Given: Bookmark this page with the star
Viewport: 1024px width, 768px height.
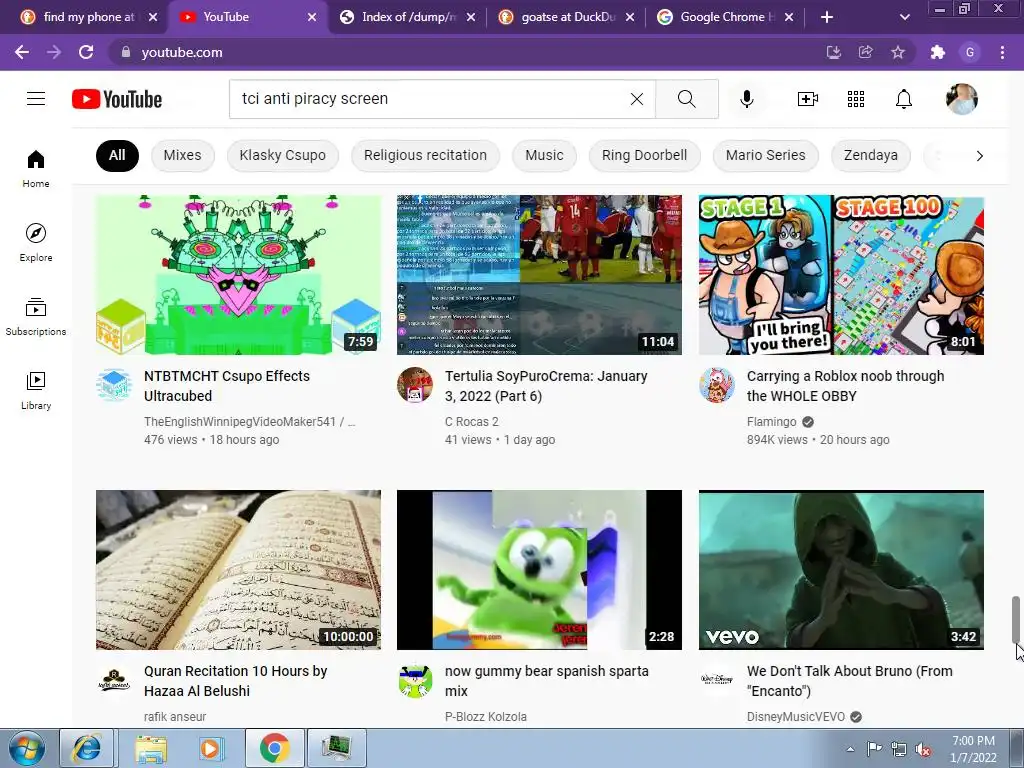Looking at the screenshot, I should pyautogui.click(x=898, y=52).
